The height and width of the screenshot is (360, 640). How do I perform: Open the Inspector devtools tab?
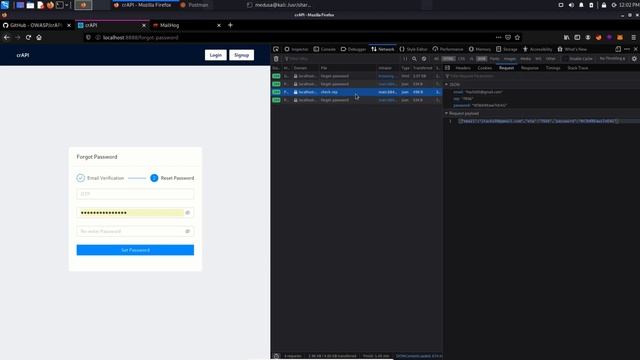point(296,49)
